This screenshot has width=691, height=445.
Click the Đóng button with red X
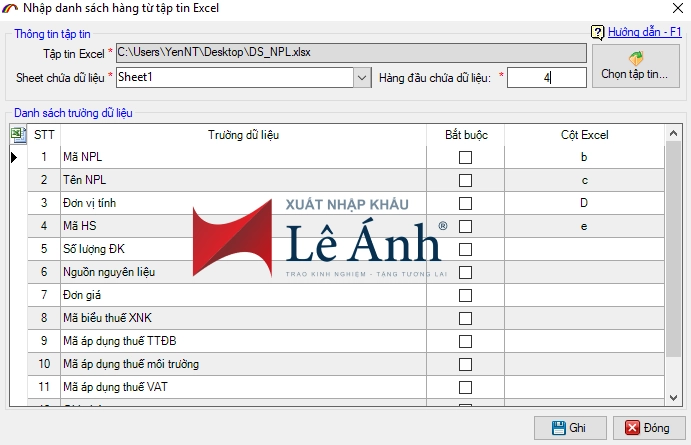click(x=647, y=427)
